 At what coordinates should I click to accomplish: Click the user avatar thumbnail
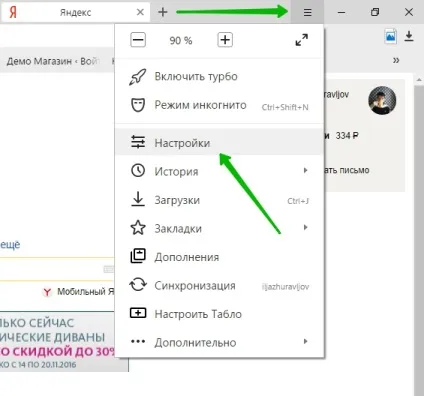382,100
